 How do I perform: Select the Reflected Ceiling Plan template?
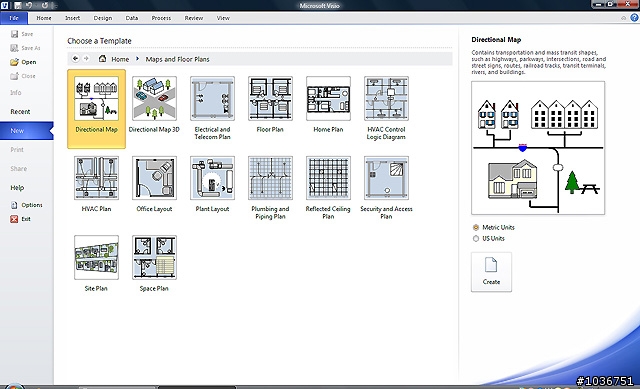[x=328, y=188]
